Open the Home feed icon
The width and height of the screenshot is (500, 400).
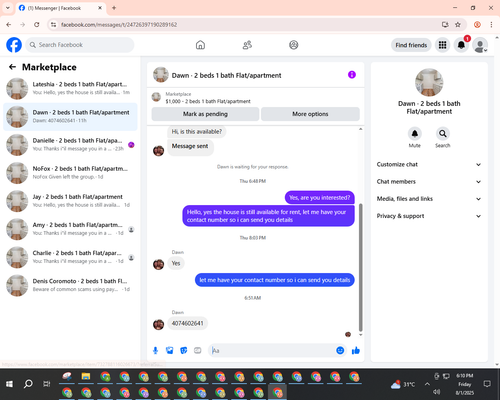tap(200, 45)
